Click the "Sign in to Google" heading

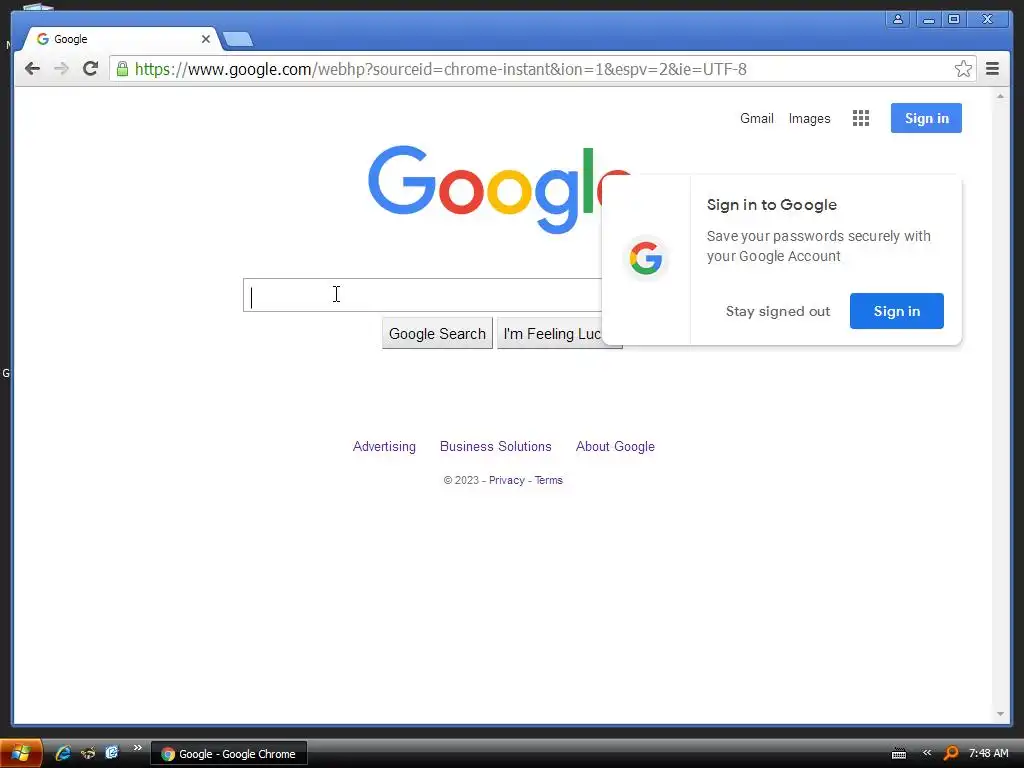(771, 204)
